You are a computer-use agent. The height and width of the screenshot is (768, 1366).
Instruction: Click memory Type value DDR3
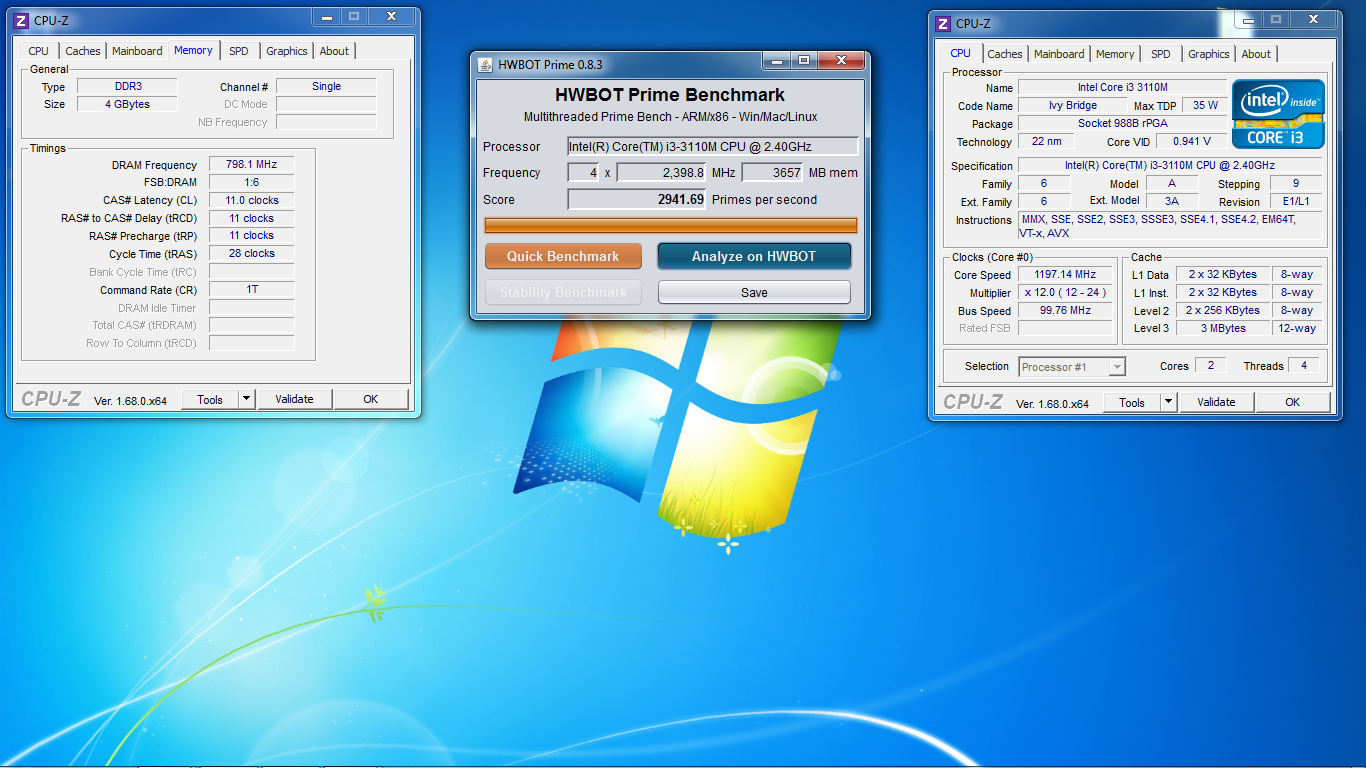[x=128, y=86]
